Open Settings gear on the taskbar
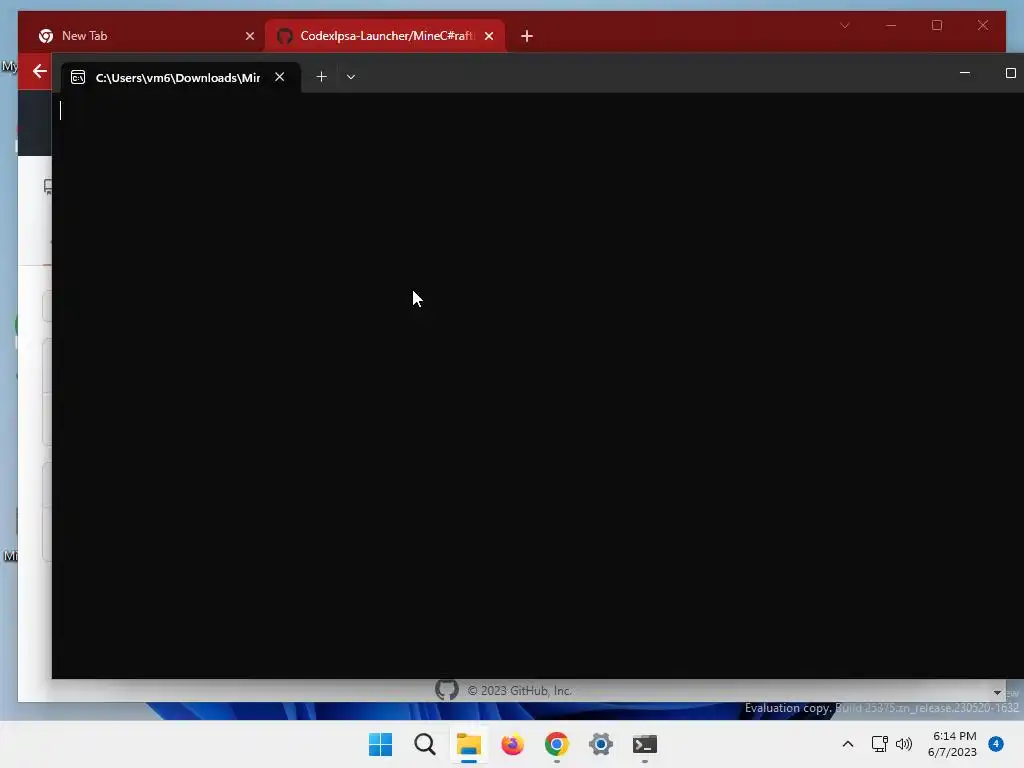Screen dimensions: 1024x768 pyautogui.click(x=601, y=744)
